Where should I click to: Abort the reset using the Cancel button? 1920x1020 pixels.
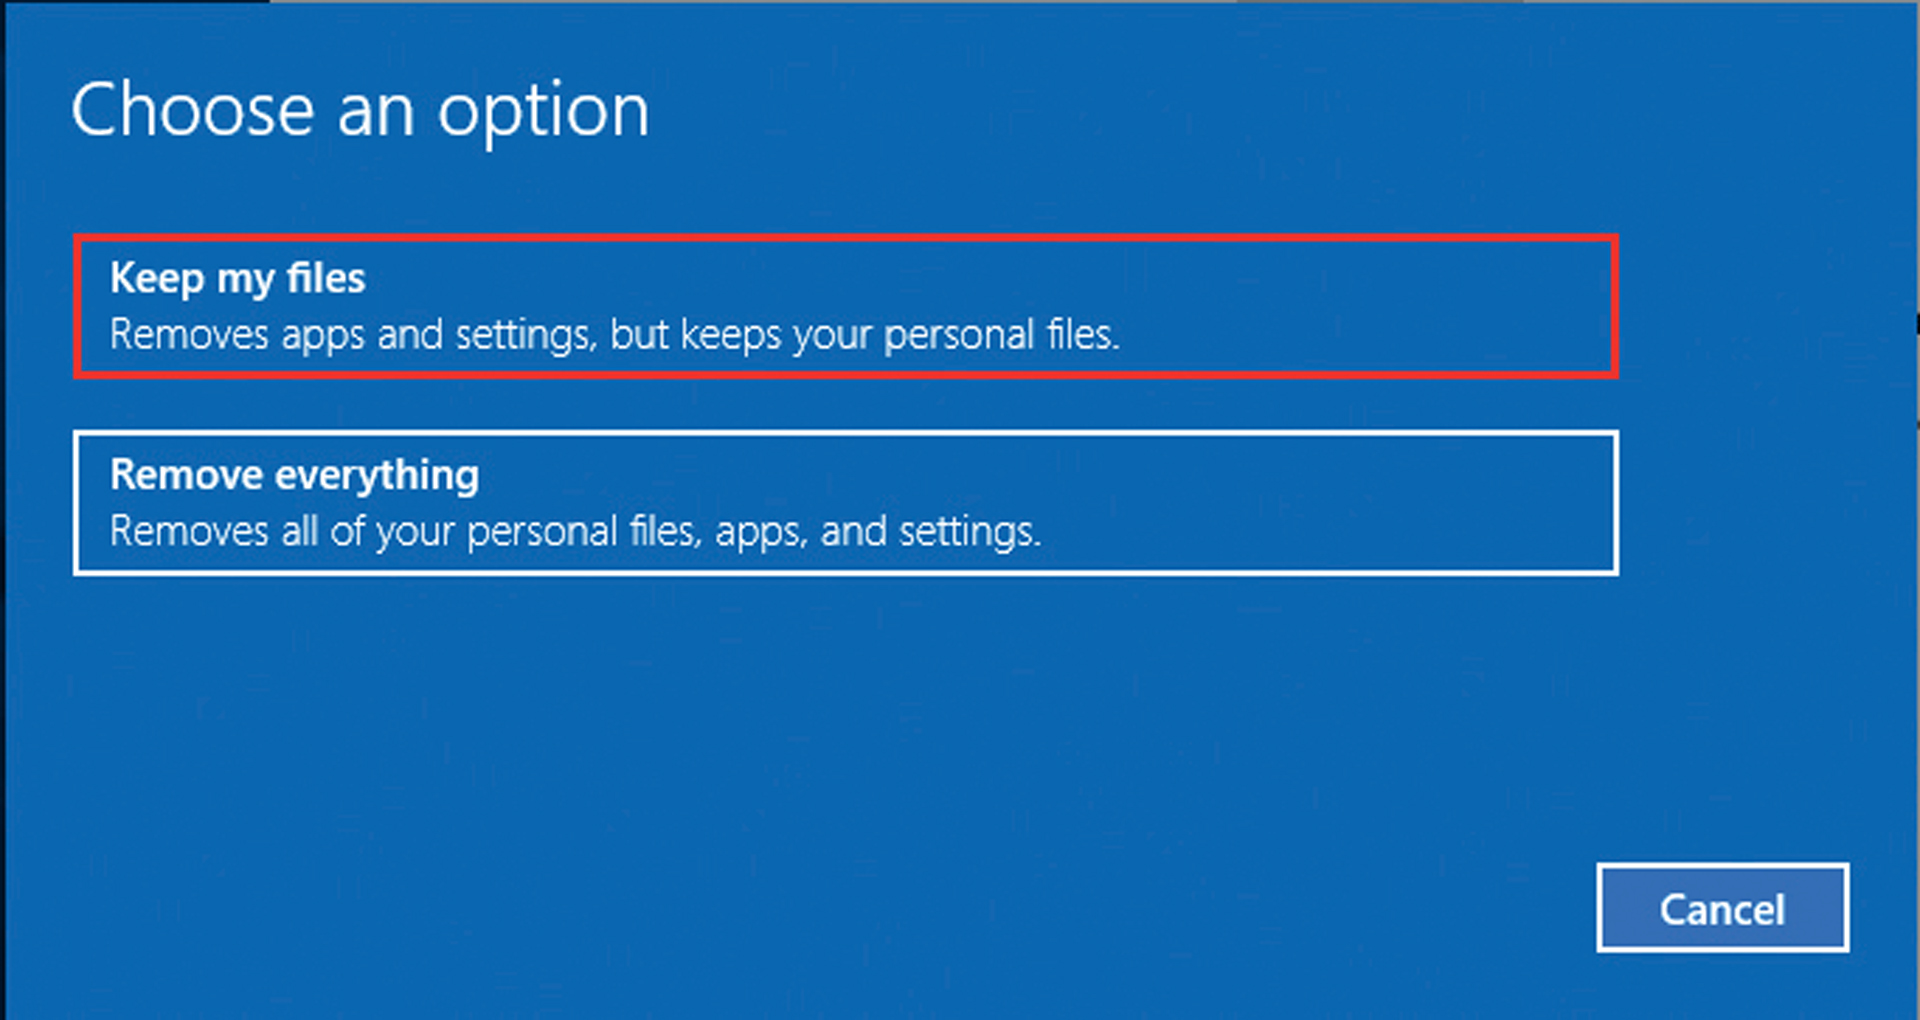pos(1722,908)
